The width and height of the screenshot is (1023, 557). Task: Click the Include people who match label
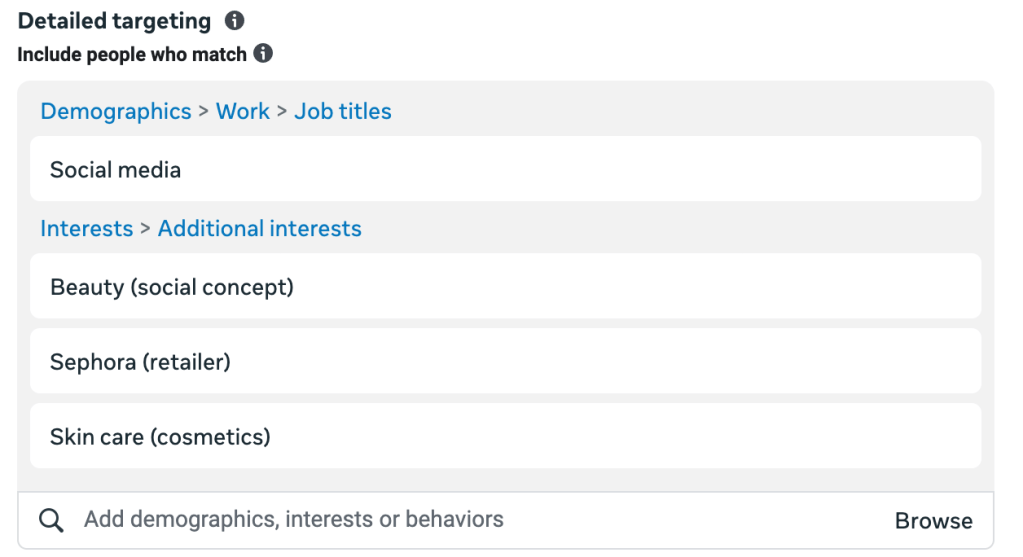click(132, 54)
